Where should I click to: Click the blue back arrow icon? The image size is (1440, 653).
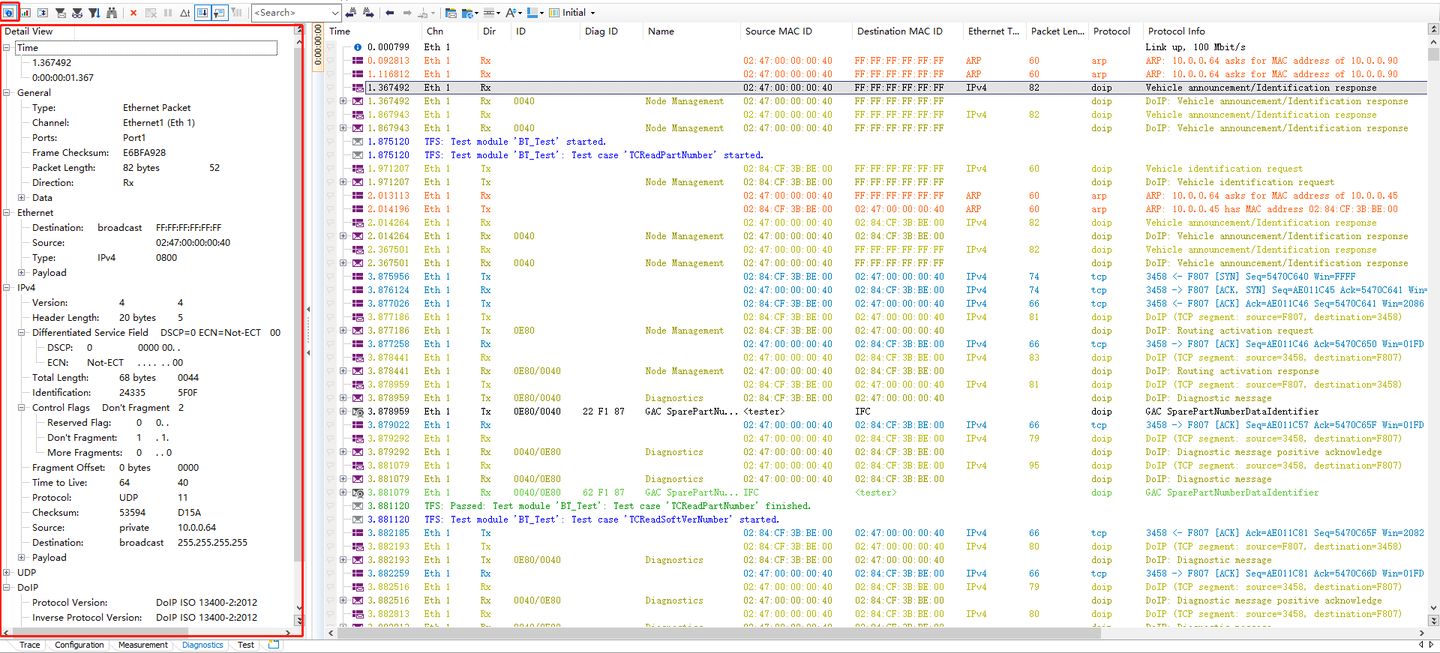coord(391,13)
